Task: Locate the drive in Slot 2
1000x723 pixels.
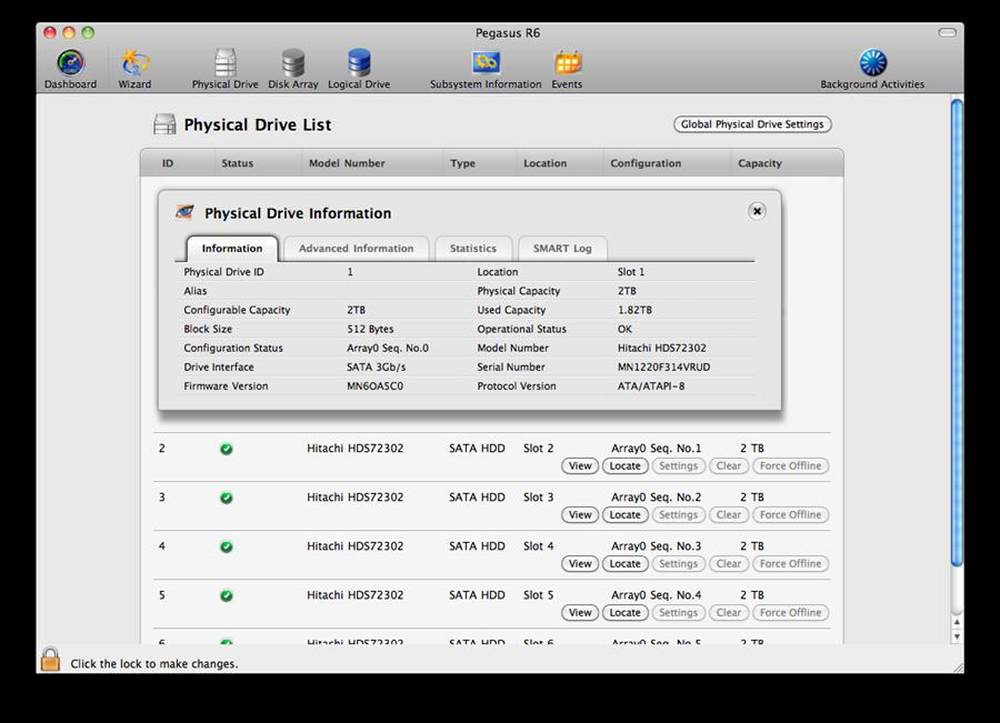Action: coord(625,466)
